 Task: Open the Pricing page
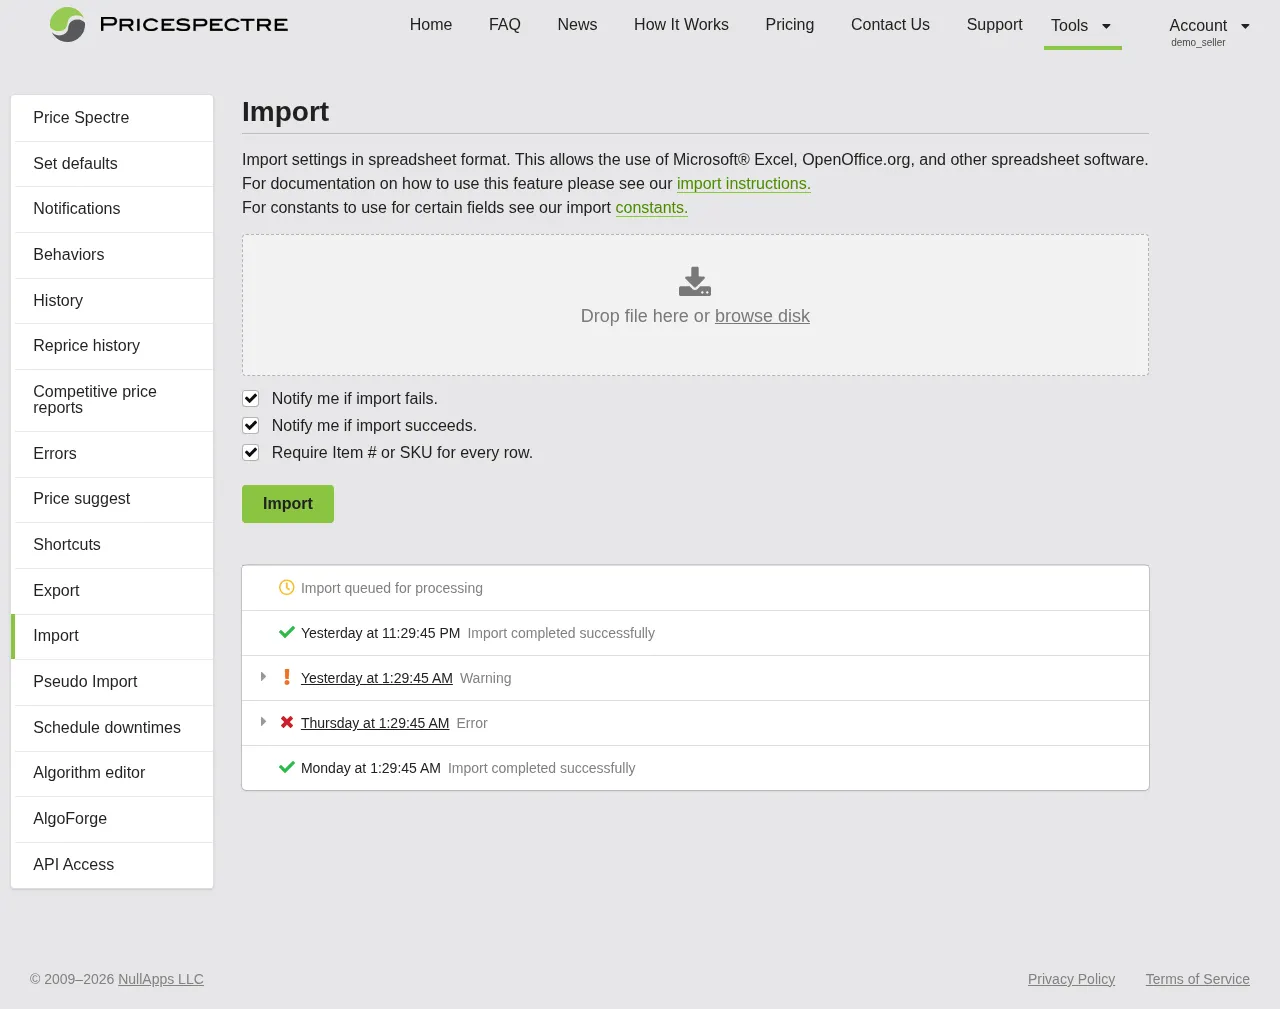pos(789,25)
